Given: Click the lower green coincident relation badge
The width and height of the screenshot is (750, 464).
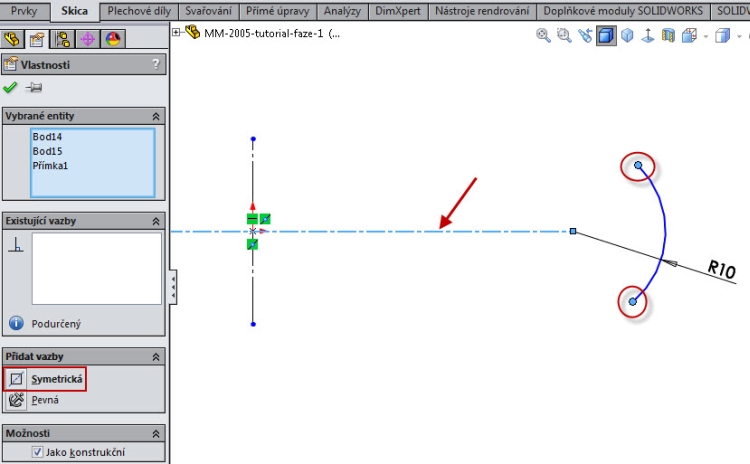Looking at the screenshot, I should [253, 244].
